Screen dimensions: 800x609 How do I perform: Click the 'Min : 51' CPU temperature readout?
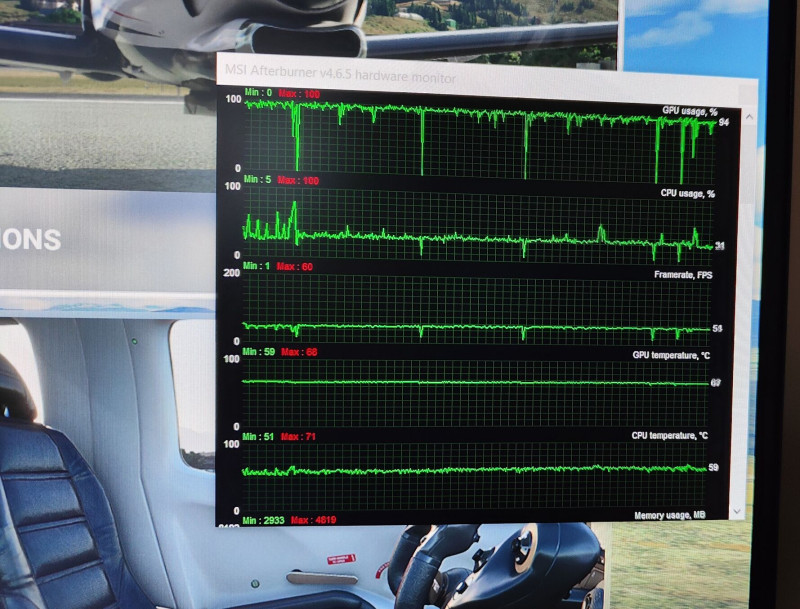[258, 437]
